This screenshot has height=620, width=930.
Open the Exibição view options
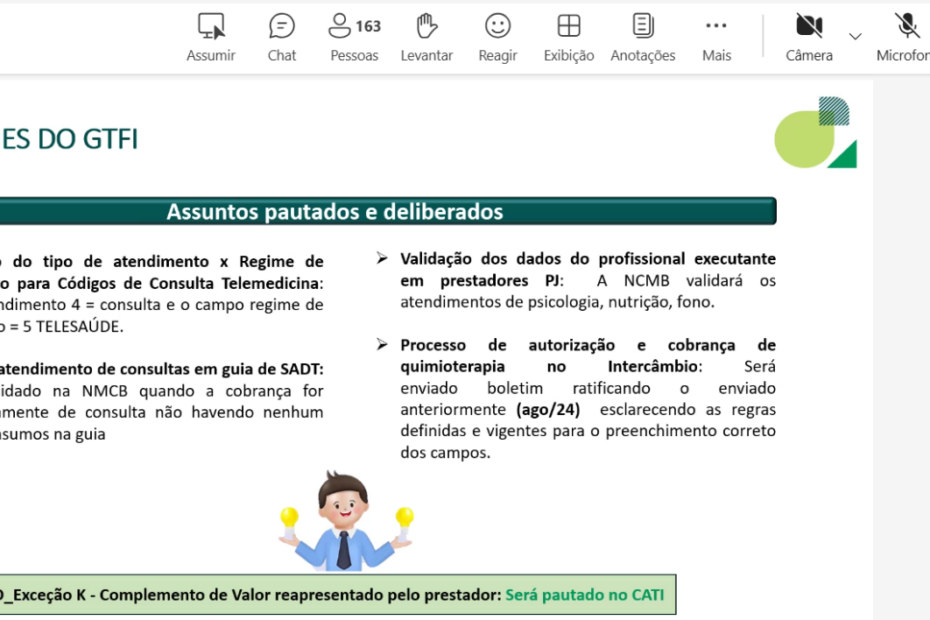[569, 27]
